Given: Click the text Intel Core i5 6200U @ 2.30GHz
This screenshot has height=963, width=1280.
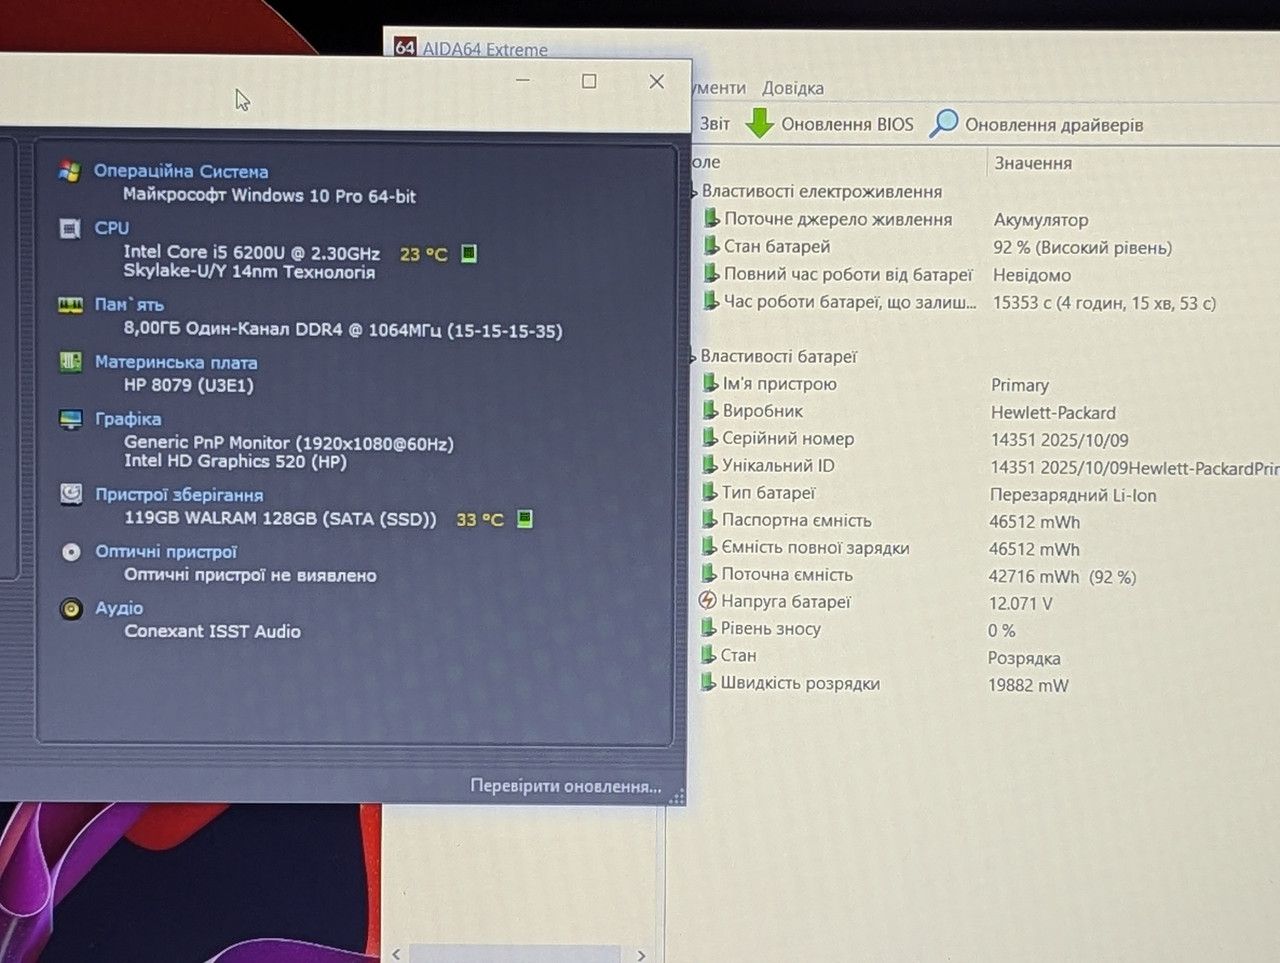Looking at the screenshot, I should point(251,253).
